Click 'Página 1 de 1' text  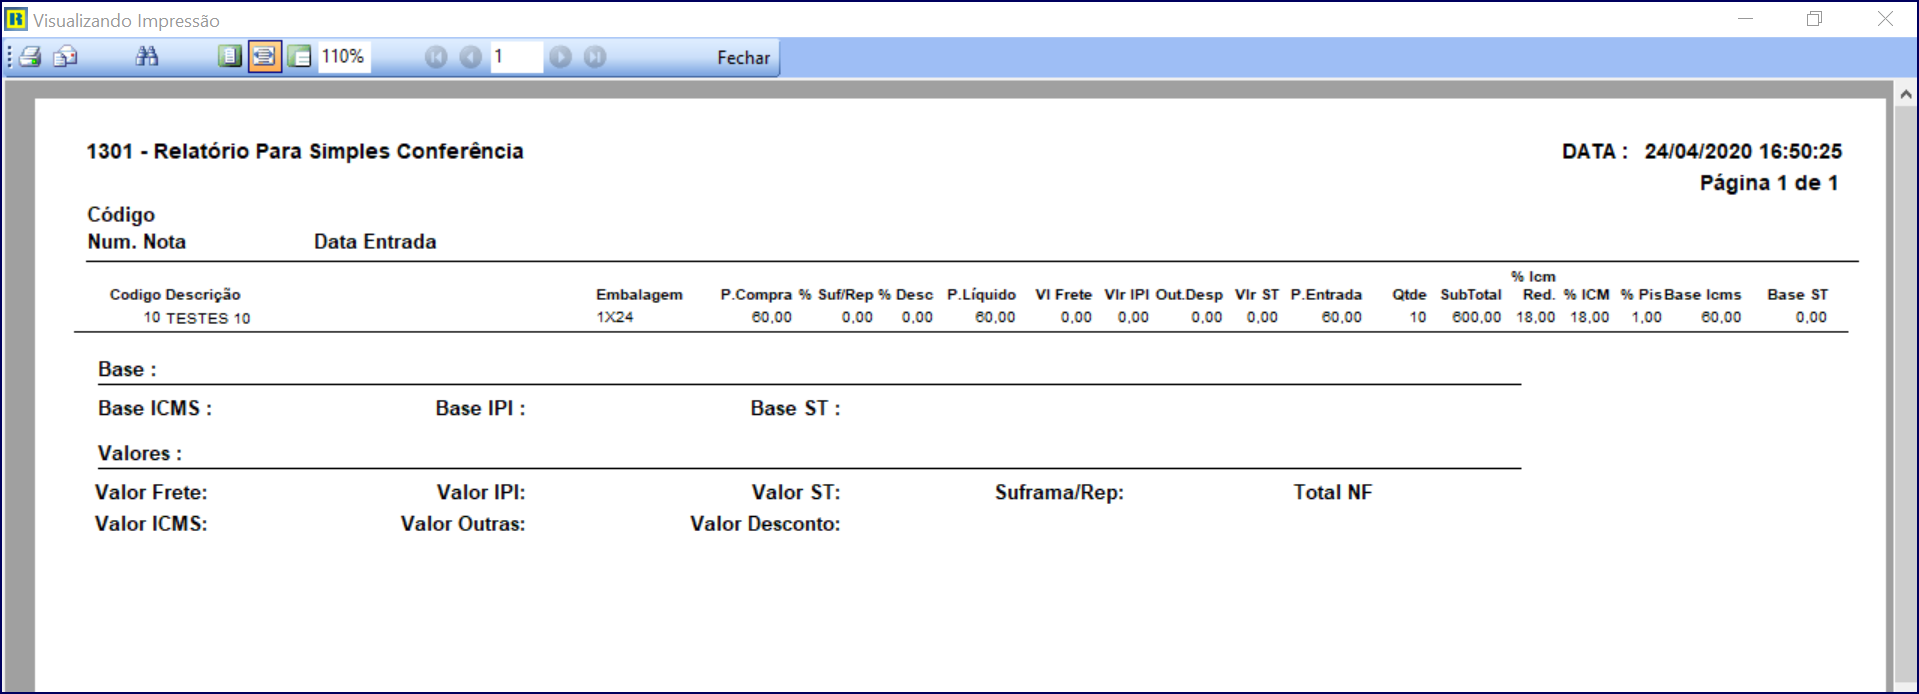[1769, 183]
